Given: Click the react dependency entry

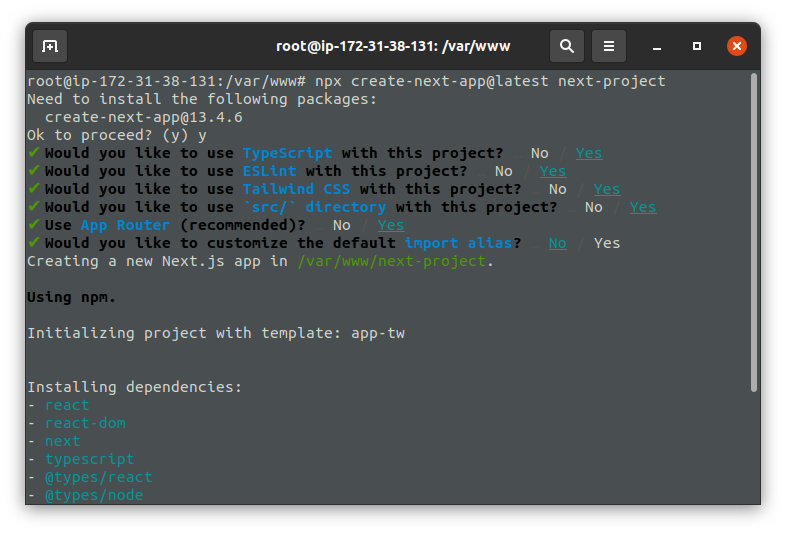Looking at the screenshot, I should (x=67, y=405).
